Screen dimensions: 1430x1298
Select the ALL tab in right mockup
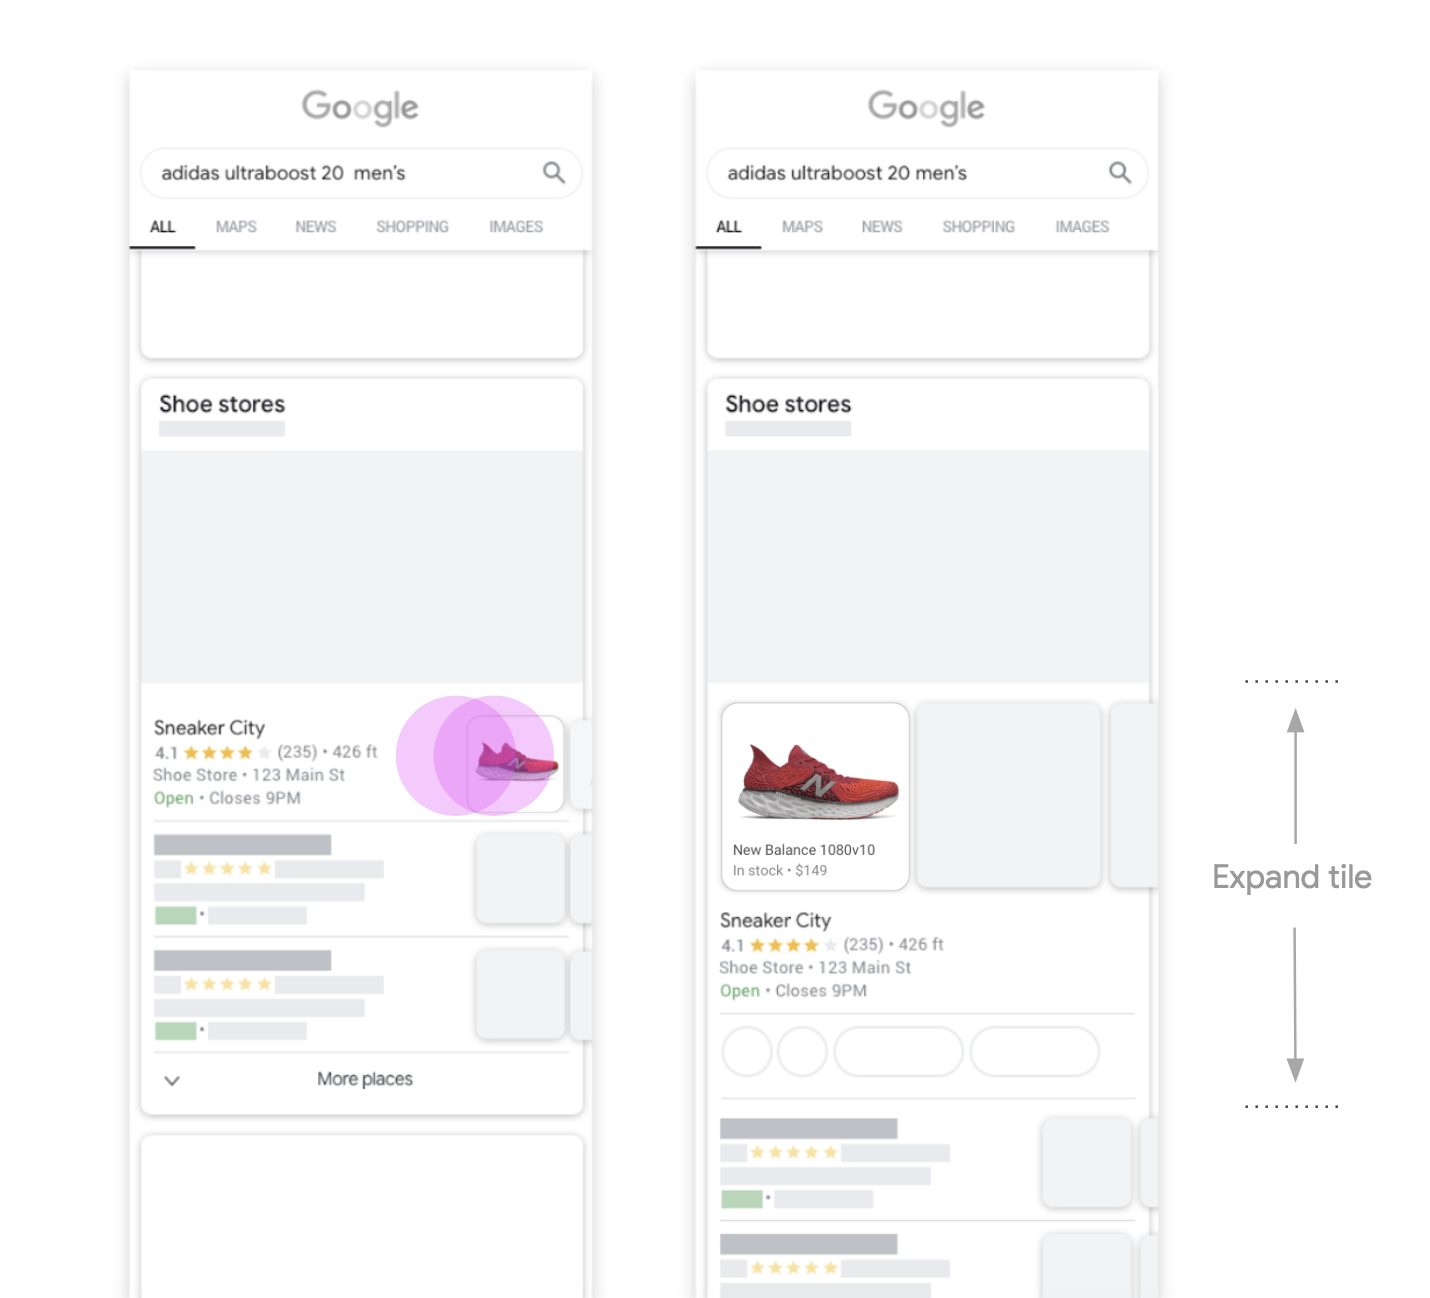click(x=728, y=227)
